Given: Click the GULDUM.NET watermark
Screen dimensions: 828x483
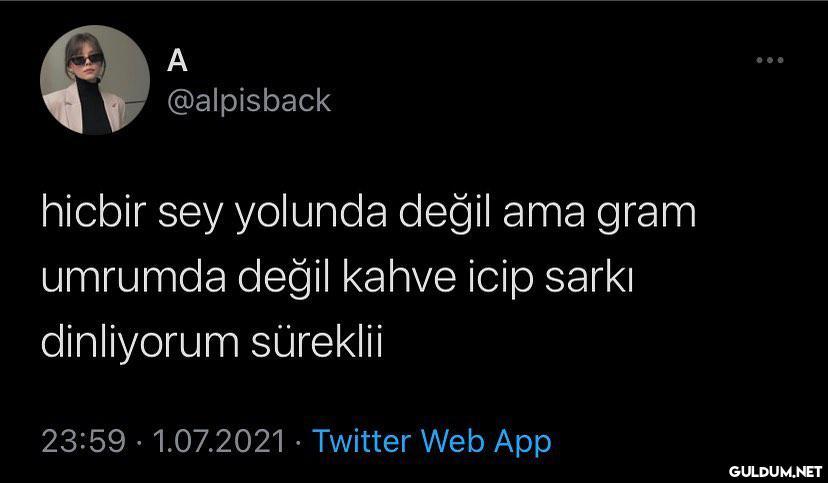Looking at the screenshot, I should click(x=775, y=471).
